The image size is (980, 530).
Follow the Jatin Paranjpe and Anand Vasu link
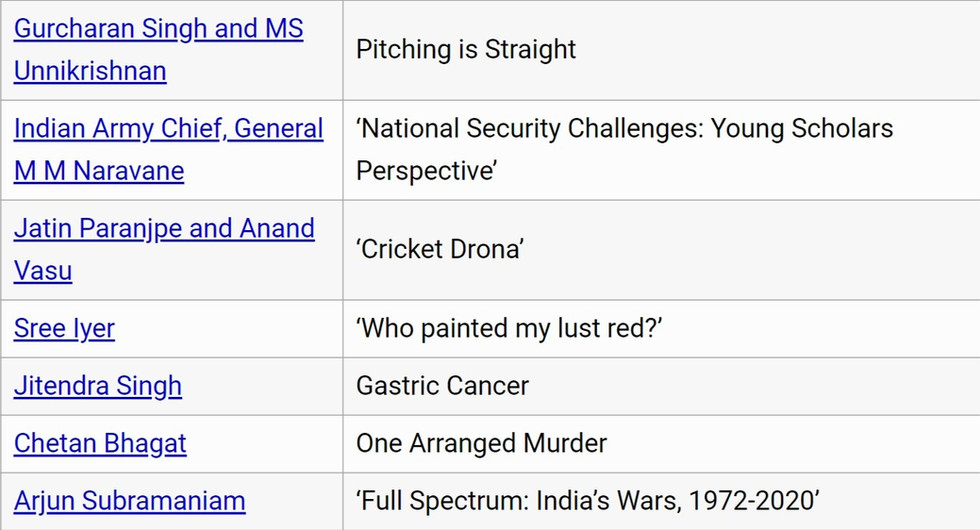click(164, 229)
